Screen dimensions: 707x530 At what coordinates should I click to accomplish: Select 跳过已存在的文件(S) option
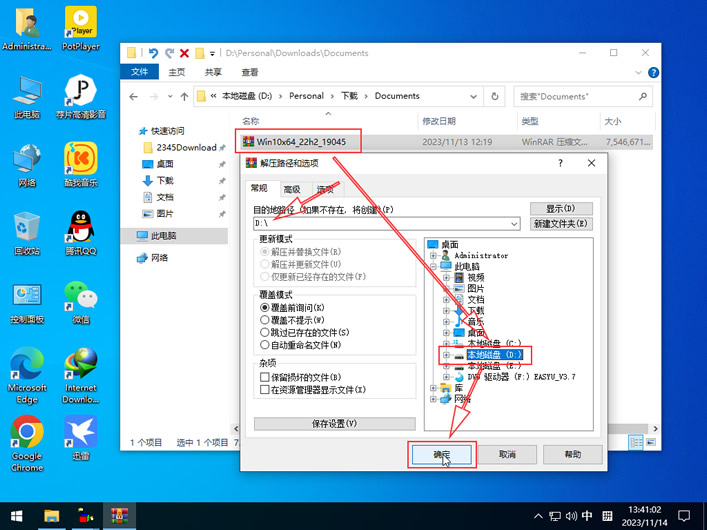tap(265, 333)
